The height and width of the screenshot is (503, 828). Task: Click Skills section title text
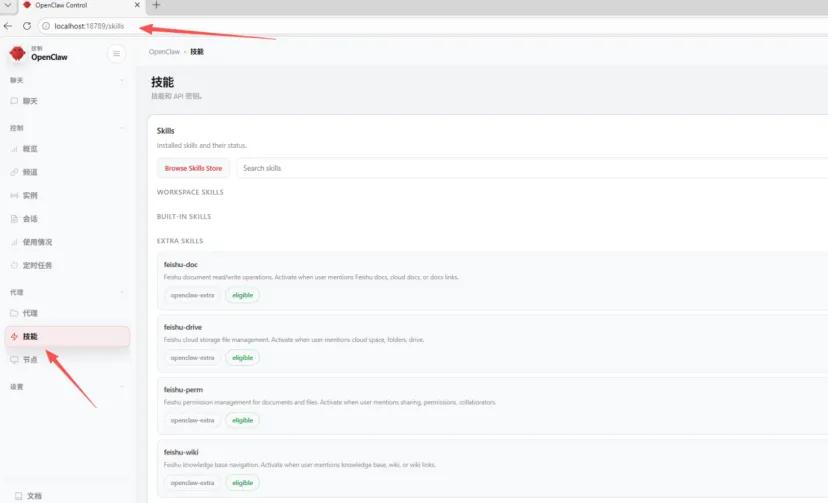pos(165,130)
